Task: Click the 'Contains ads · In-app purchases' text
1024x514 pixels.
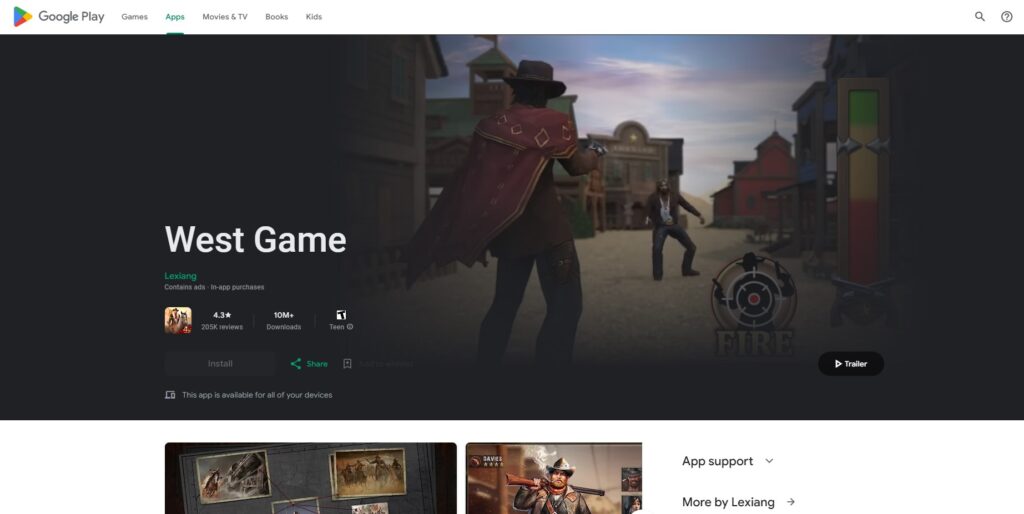Action: (214, 287)
